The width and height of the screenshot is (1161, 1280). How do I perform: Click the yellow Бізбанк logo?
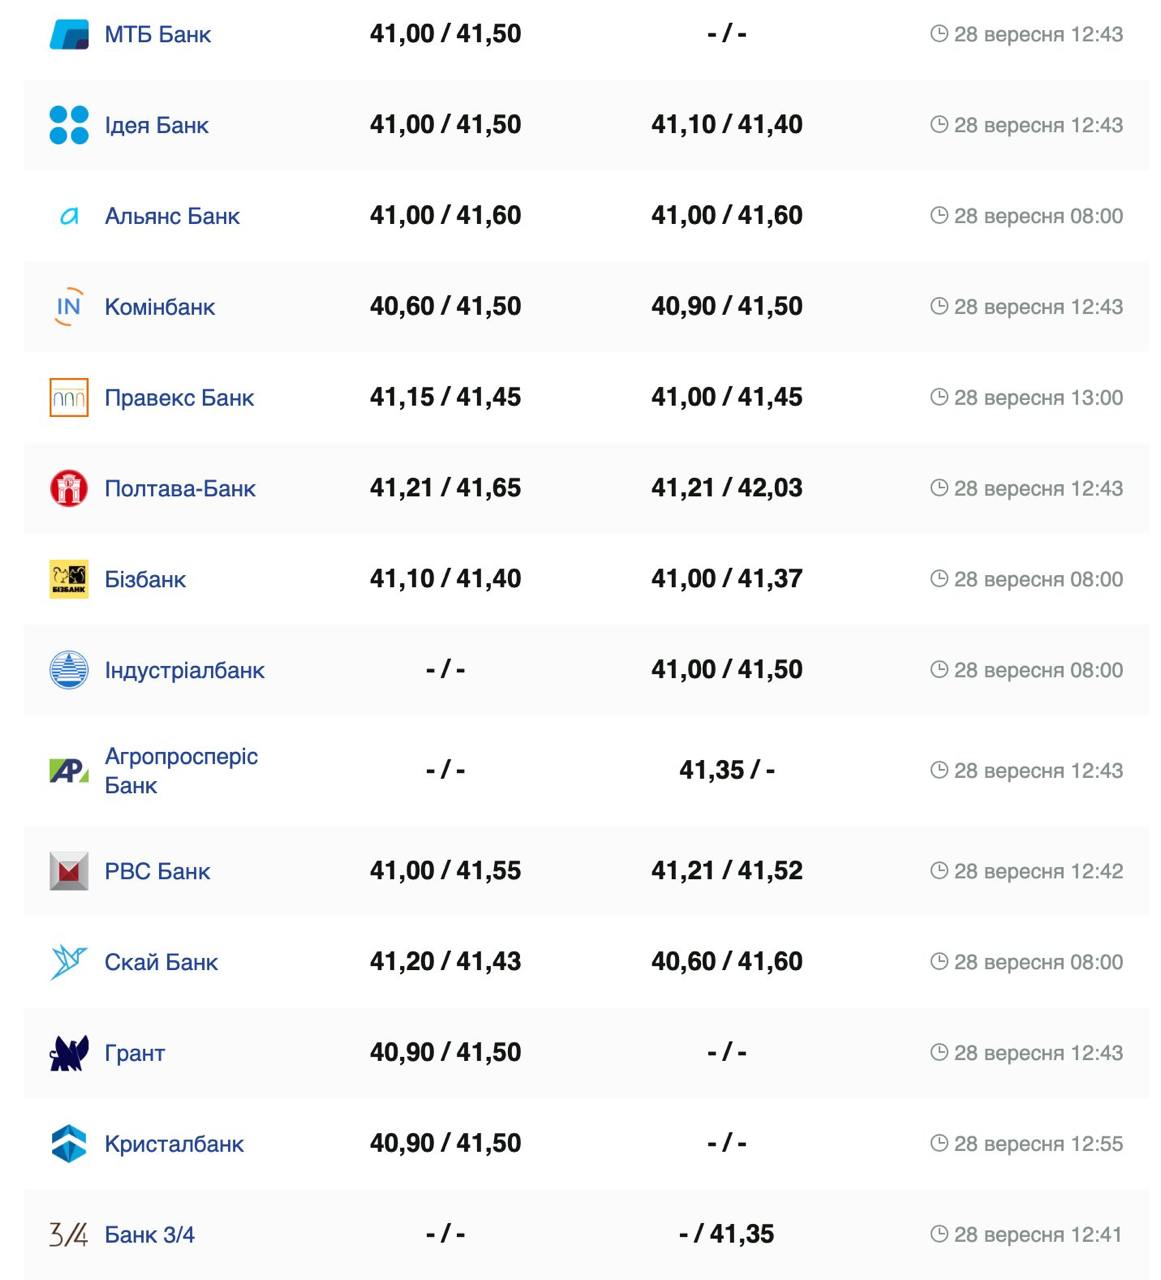click(69, 579)
